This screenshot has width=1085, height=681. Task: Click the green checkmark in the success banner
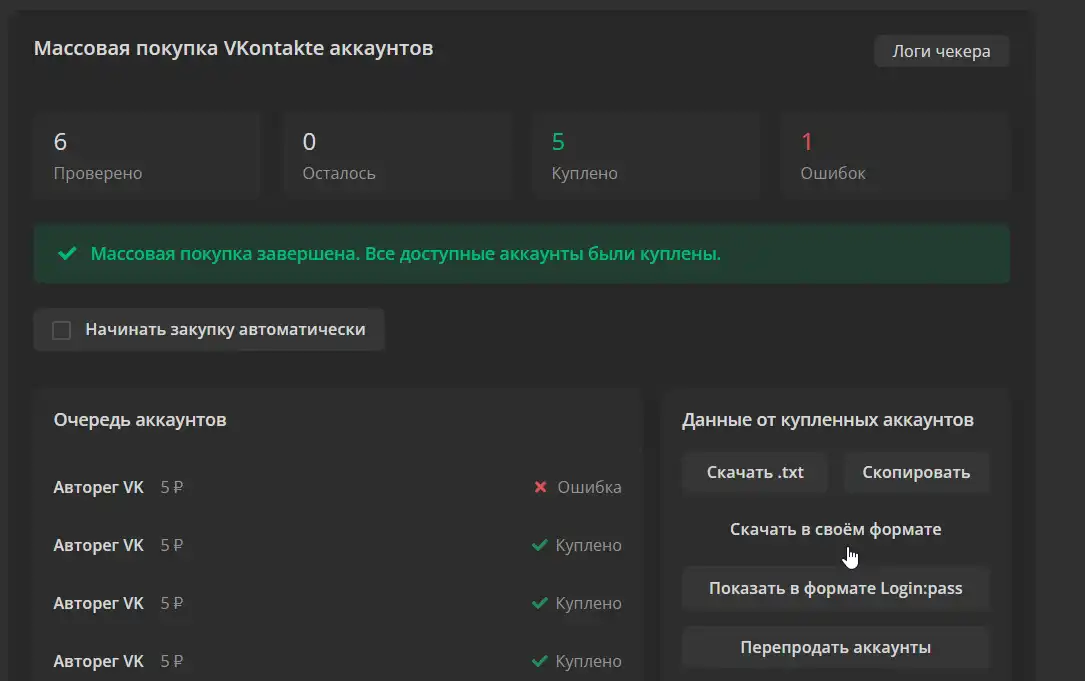point(67,254)
